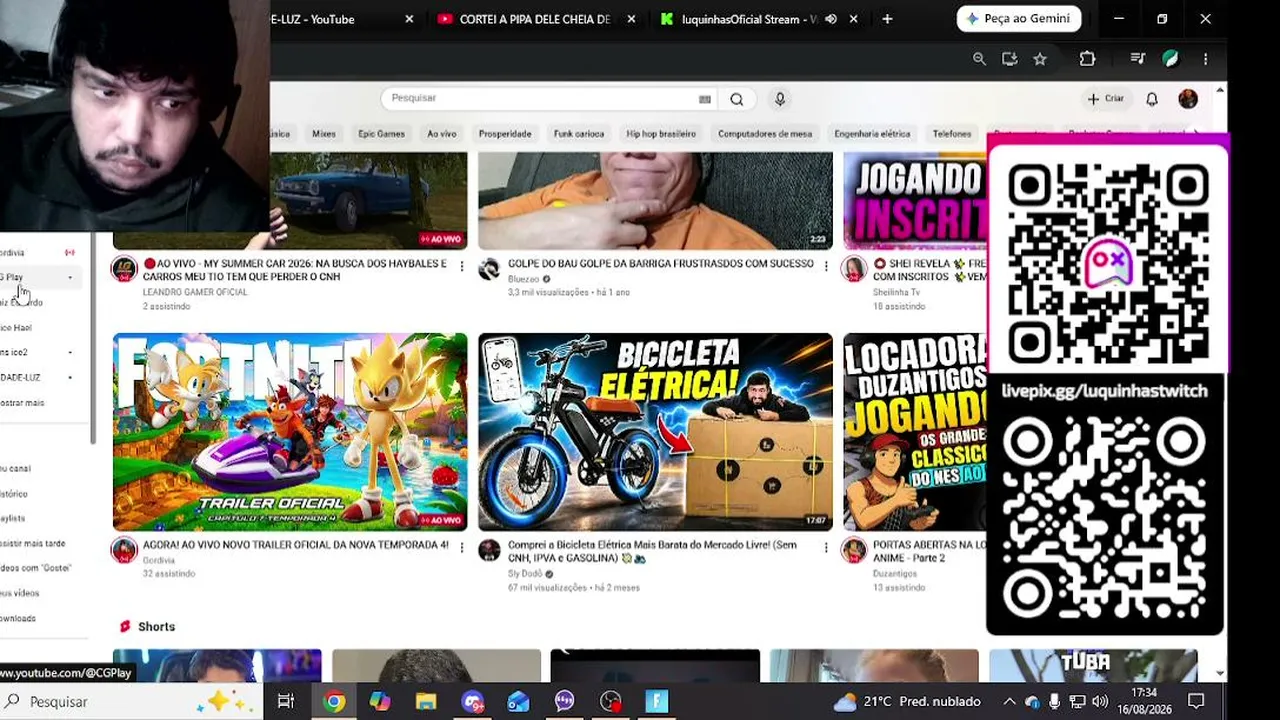
Task: Open the Bicicleta Elétrica video thumbnail
Action: click(655, 432)
